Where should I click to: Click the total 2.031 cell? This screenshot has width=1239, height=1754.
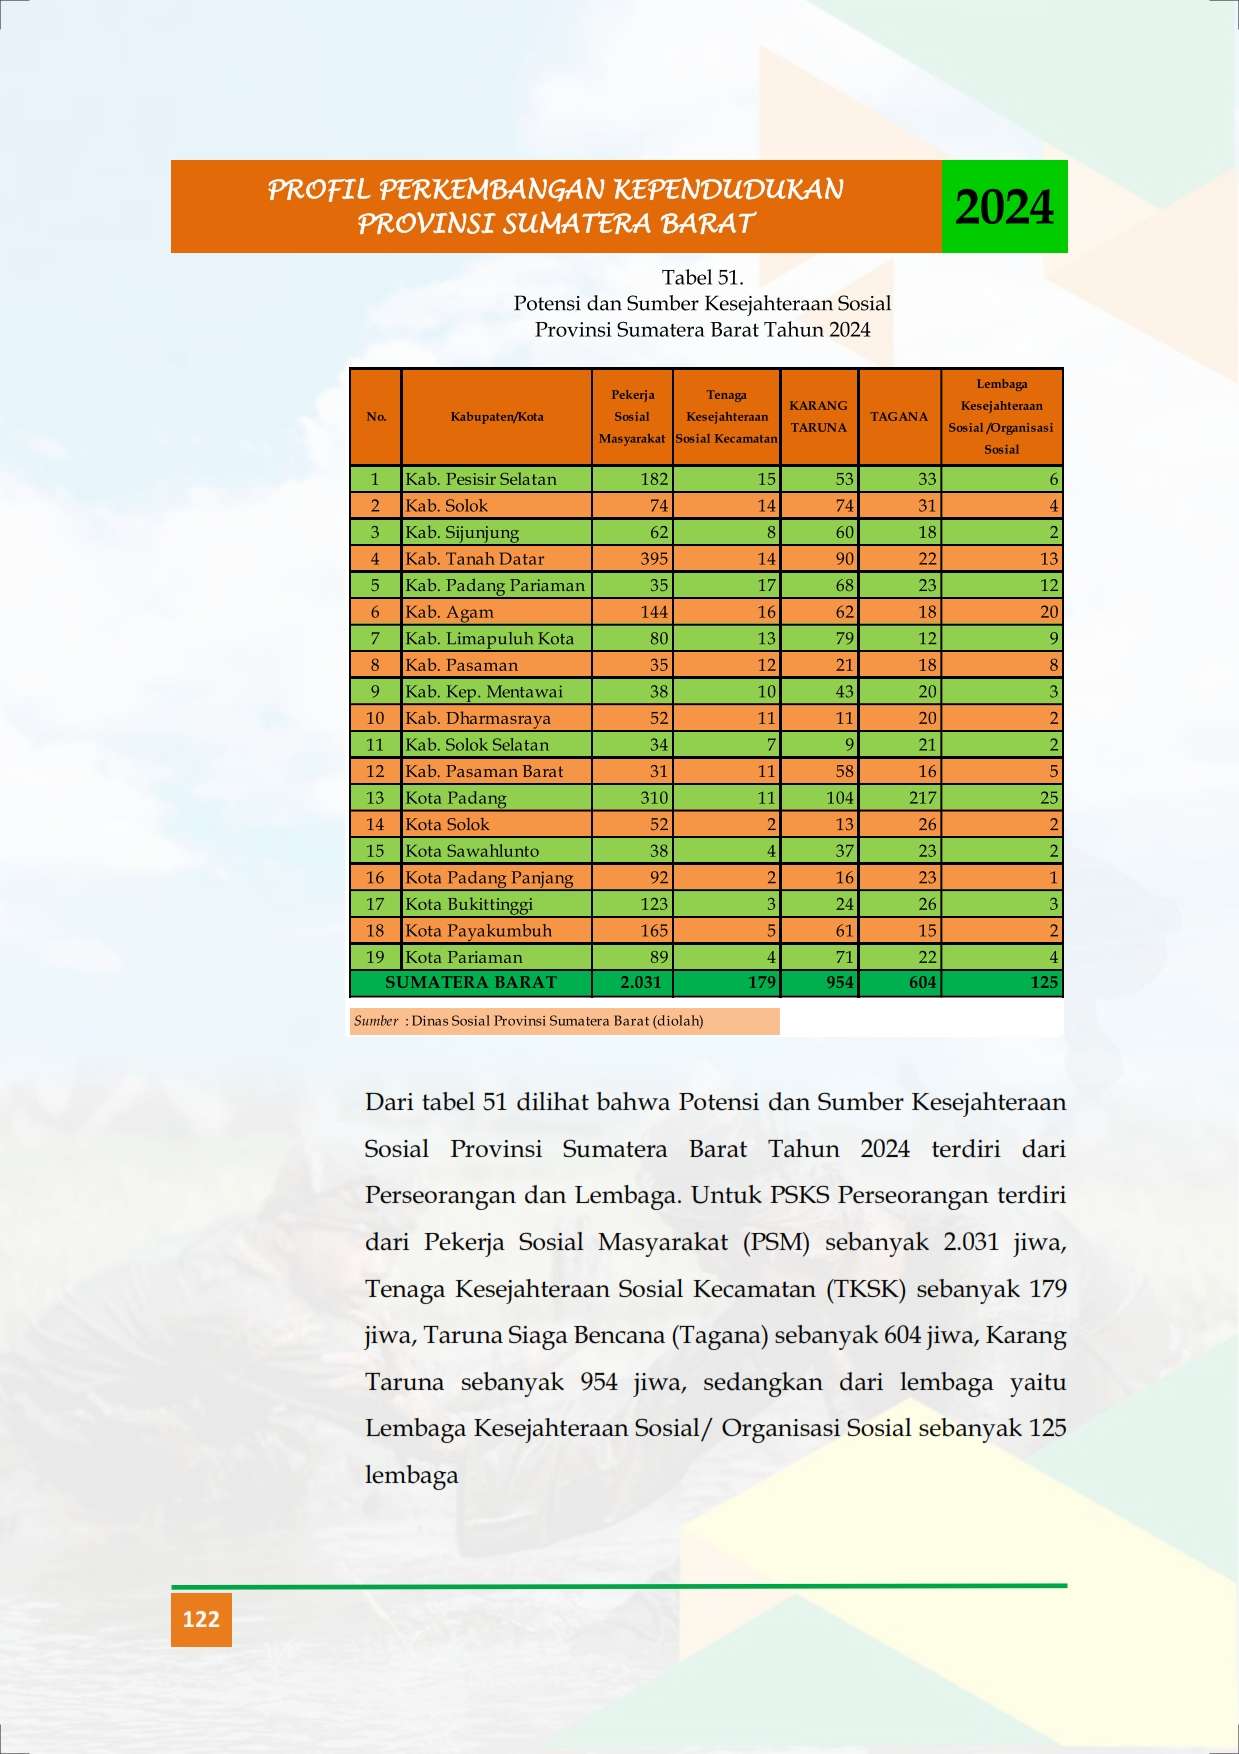[641, 982]
